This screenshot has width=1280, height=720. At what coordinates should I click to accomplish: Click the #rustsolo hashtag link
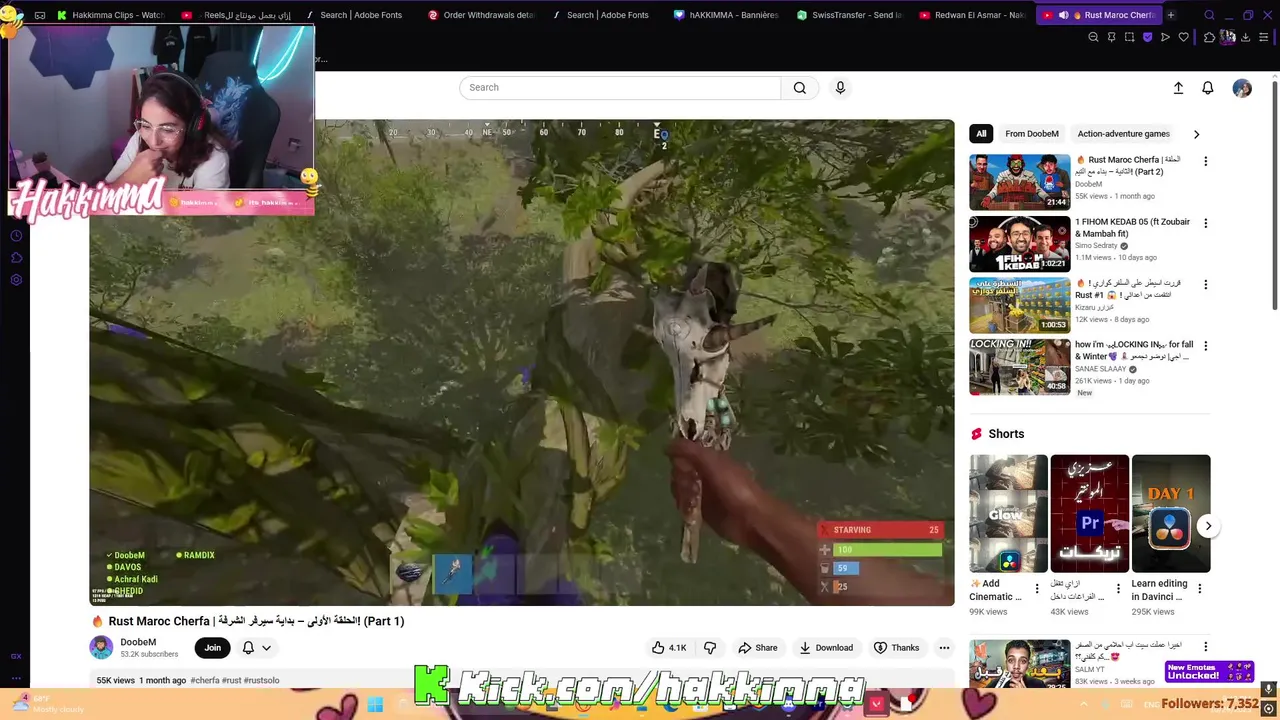(x=262, y=681)
